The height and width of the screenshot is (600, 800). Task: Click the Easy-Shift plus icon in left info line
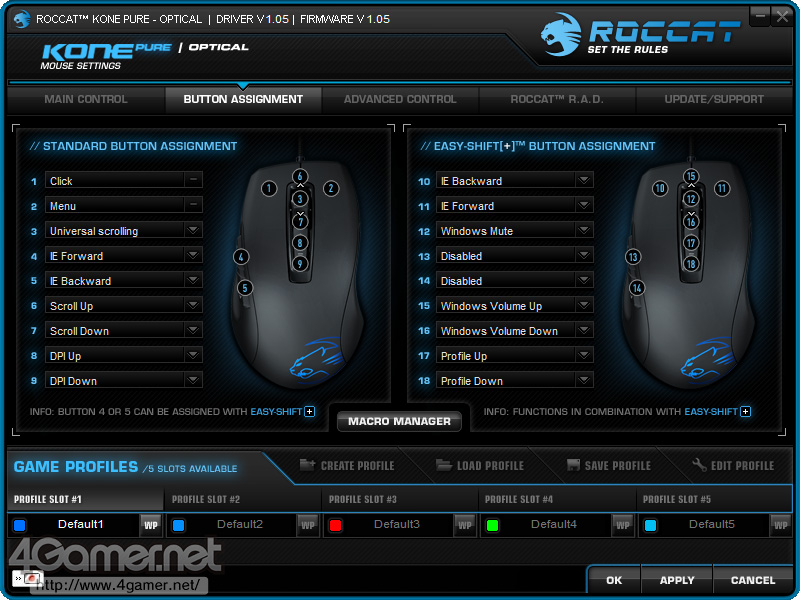(x=310, y=411)
